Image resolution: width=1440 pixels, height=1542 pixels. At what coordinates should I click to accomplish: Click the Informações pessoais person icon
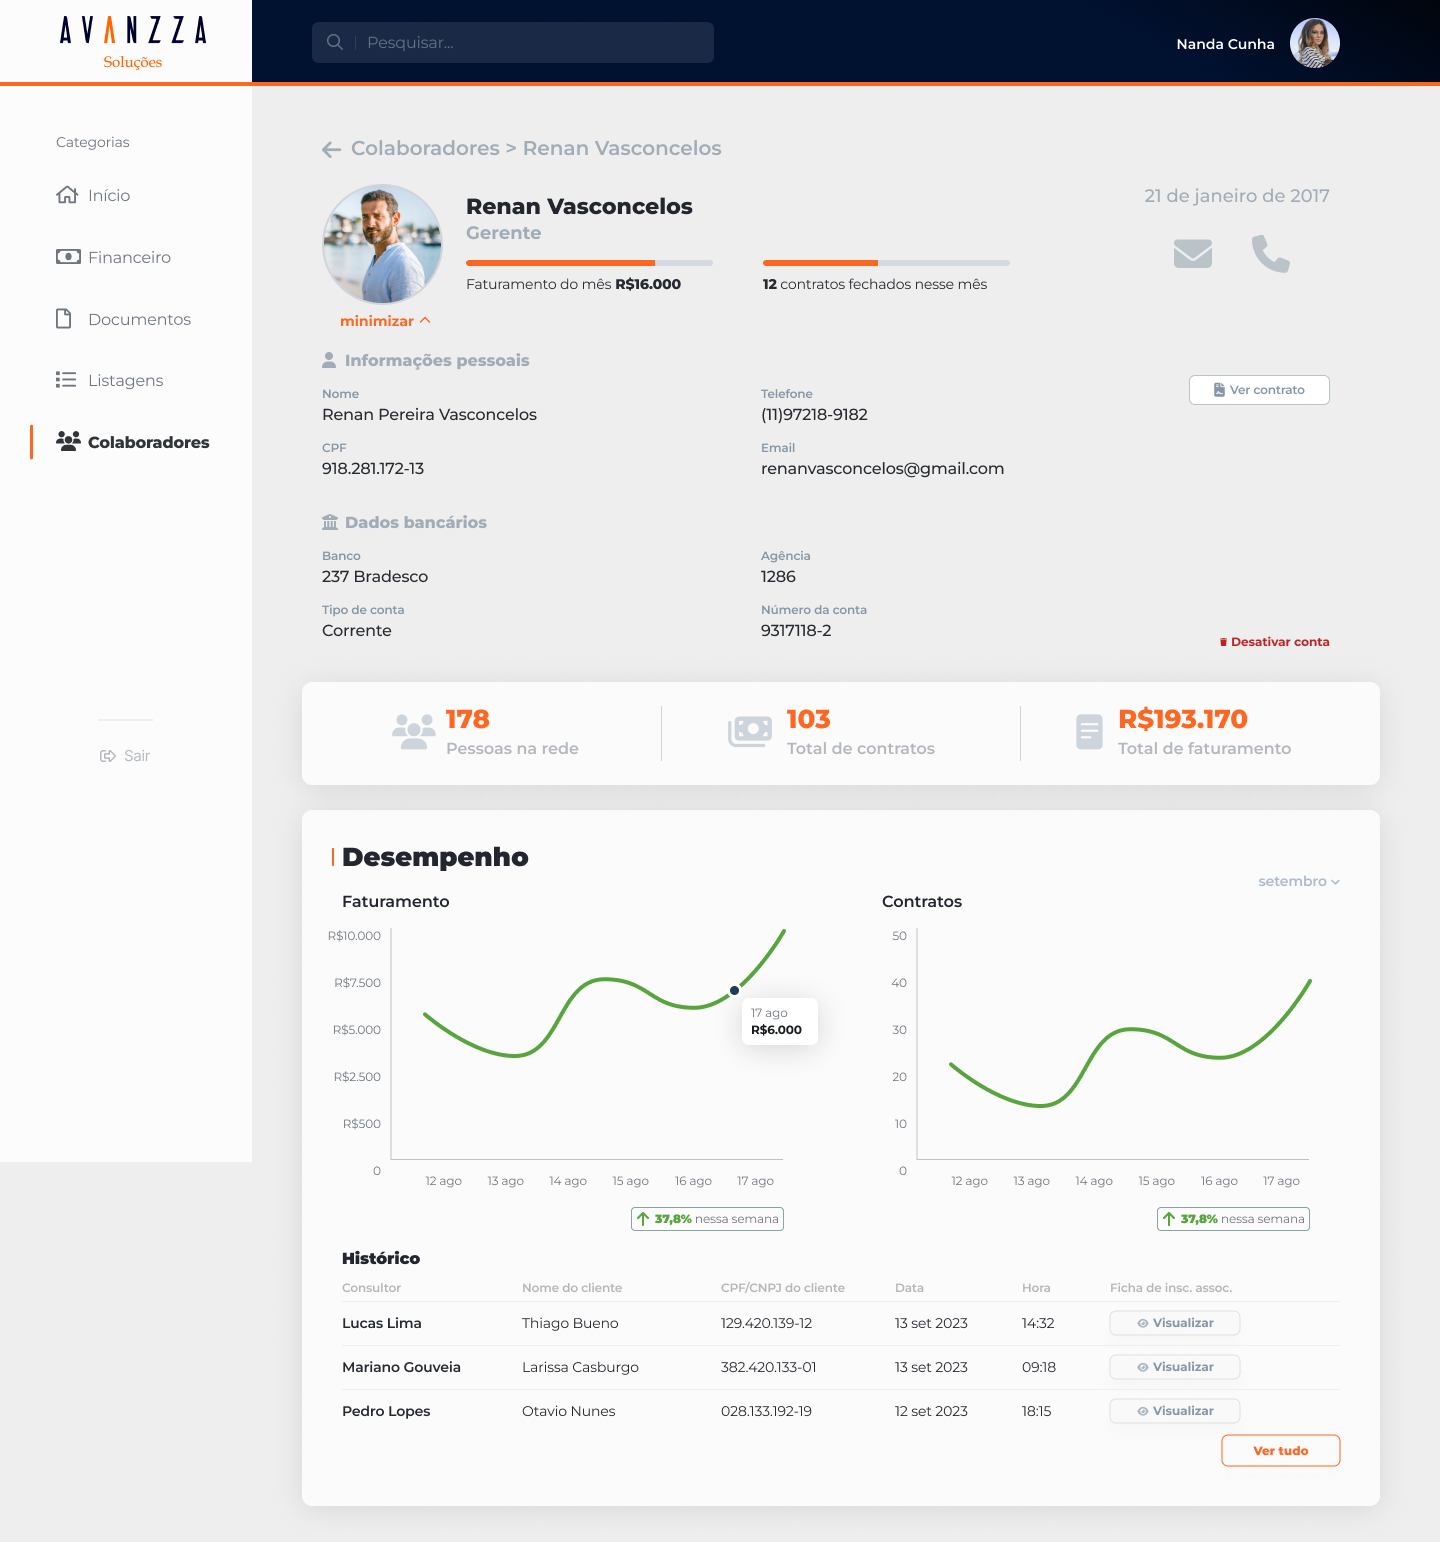point(329,360)
